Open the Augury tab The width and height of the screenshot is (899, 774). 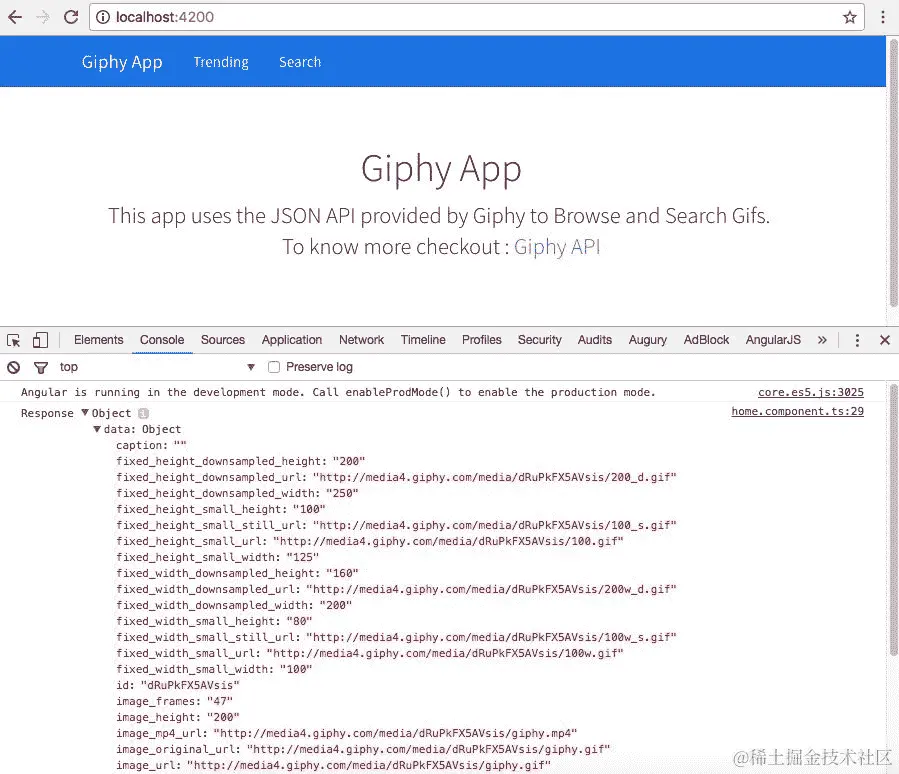click(x=648, y=340)
